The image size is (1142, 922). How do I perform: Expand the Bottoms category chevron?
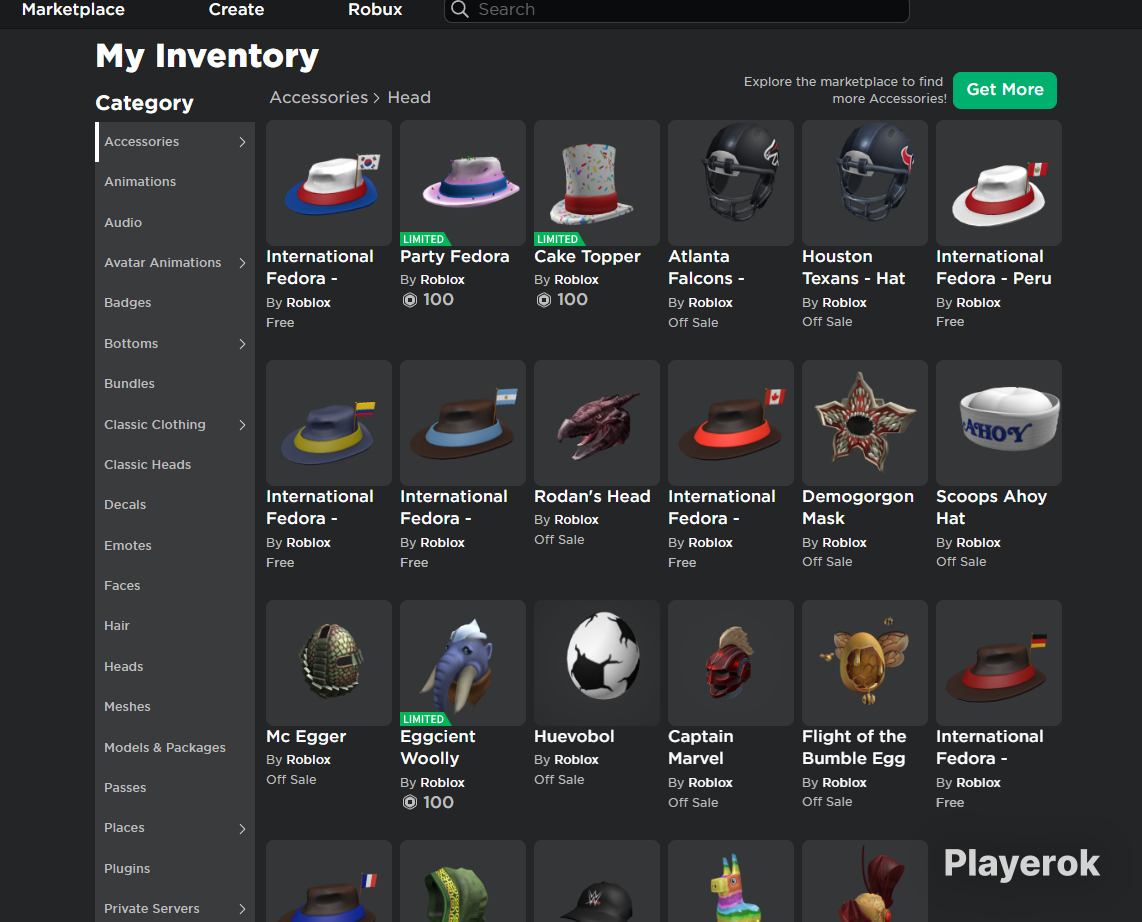[x=243, y=344]
